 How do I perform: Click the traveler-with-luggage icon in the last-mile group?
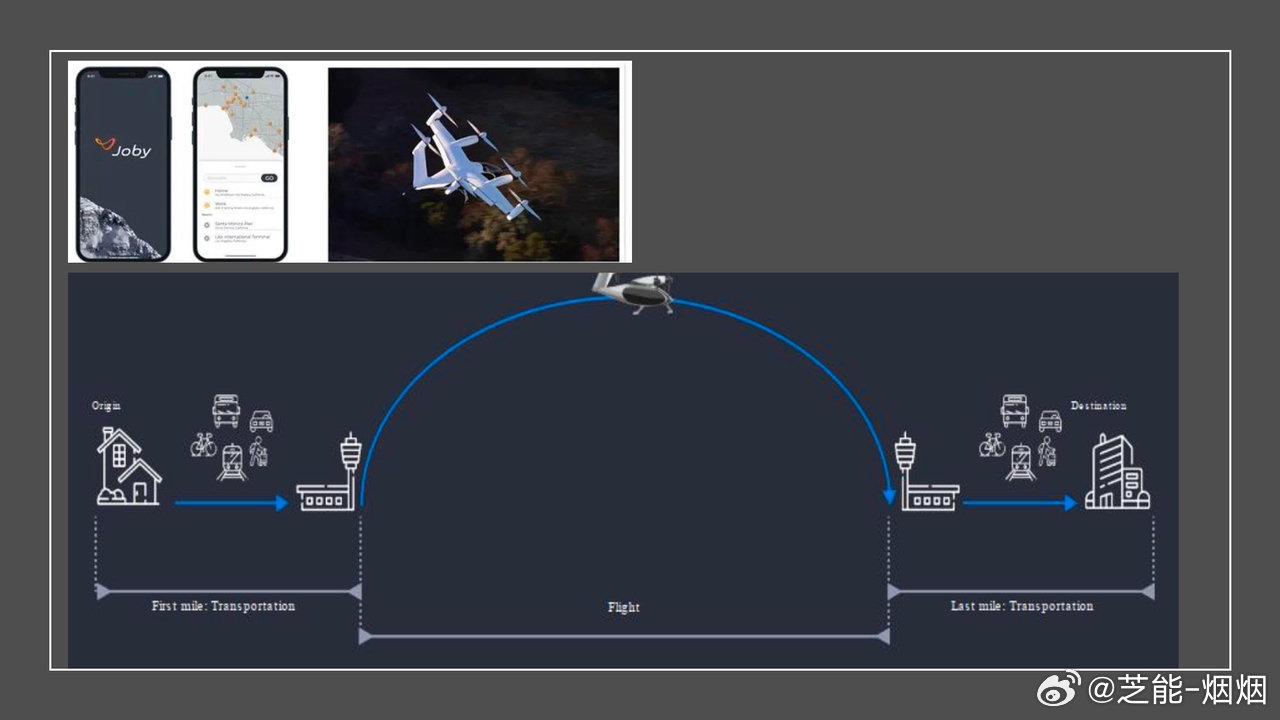(x=1047, y=452)
